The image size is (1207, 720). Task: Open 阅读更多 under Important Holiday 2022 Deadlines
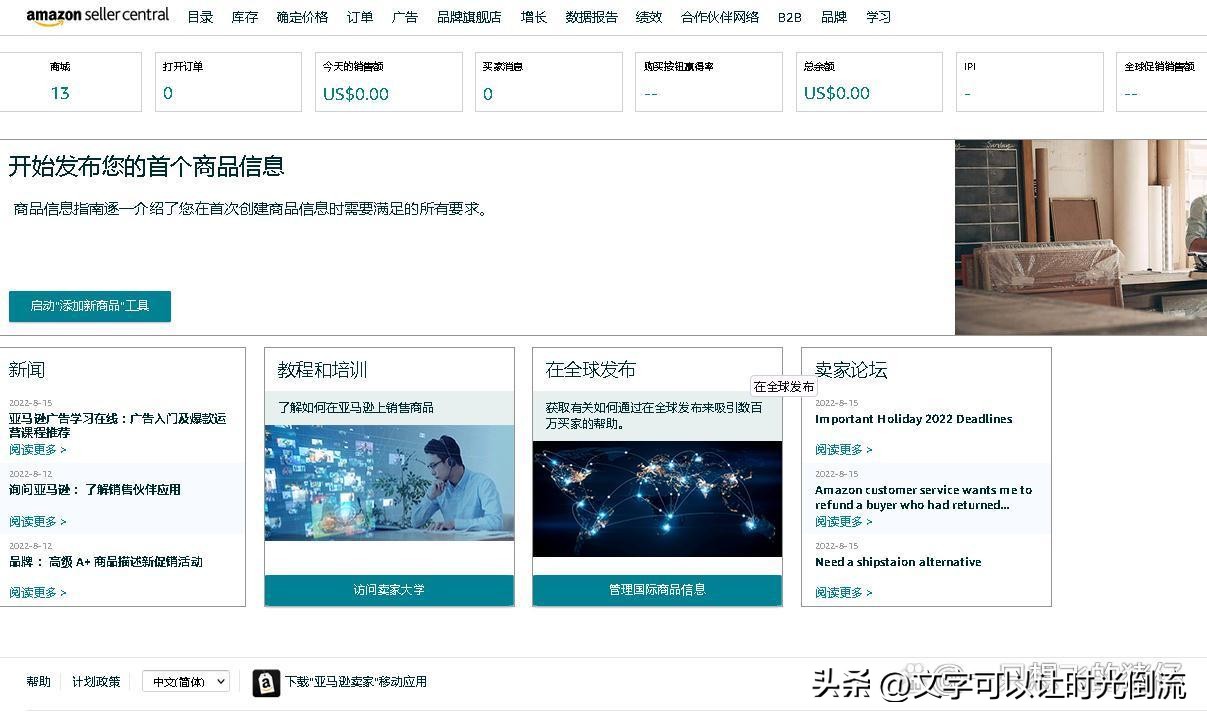point(838,449)
